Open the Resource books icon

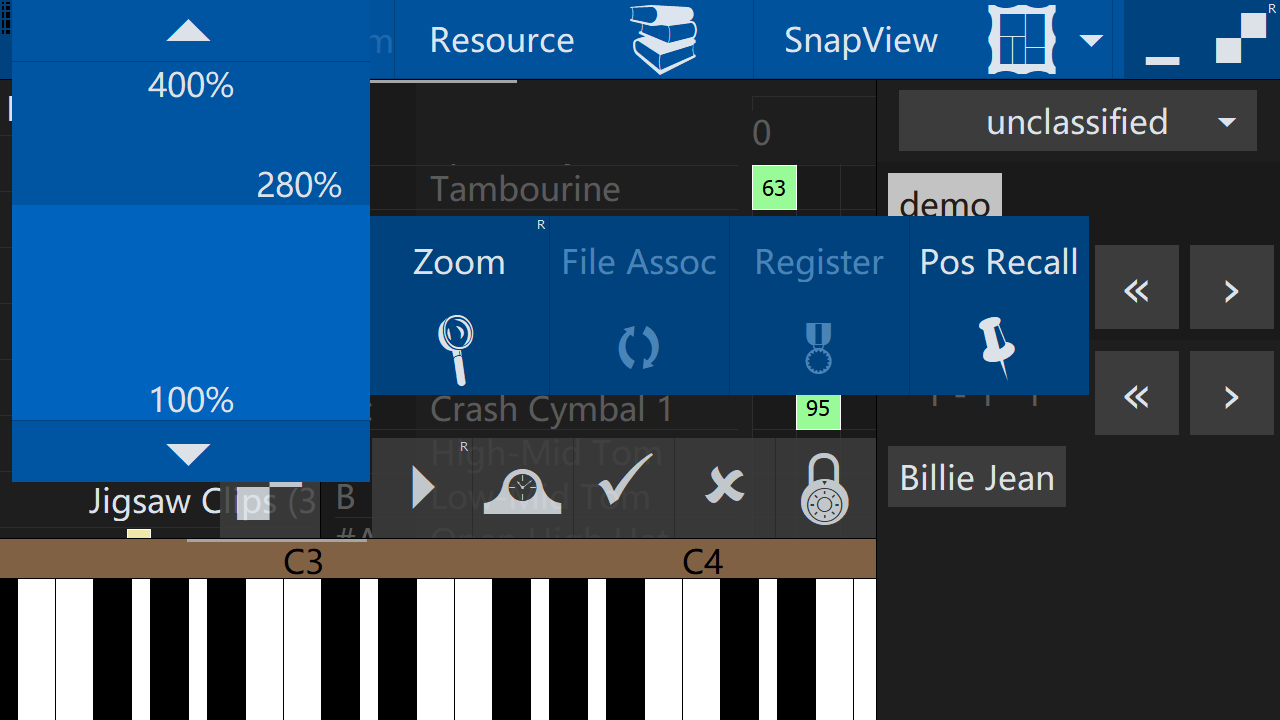click(x=663, y=40)
